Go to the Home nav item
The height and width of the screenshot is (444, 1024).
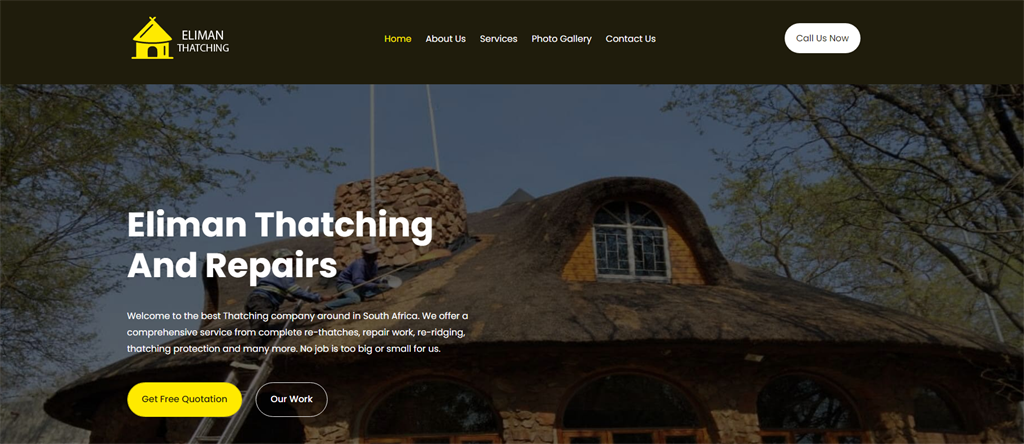(398, 39)
